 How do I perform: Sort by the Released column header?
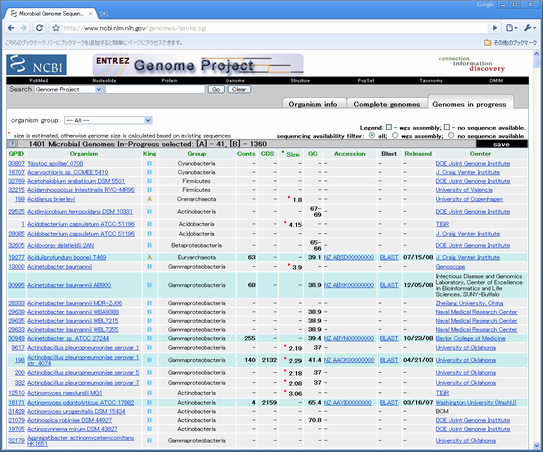click(x=418, y=153)
